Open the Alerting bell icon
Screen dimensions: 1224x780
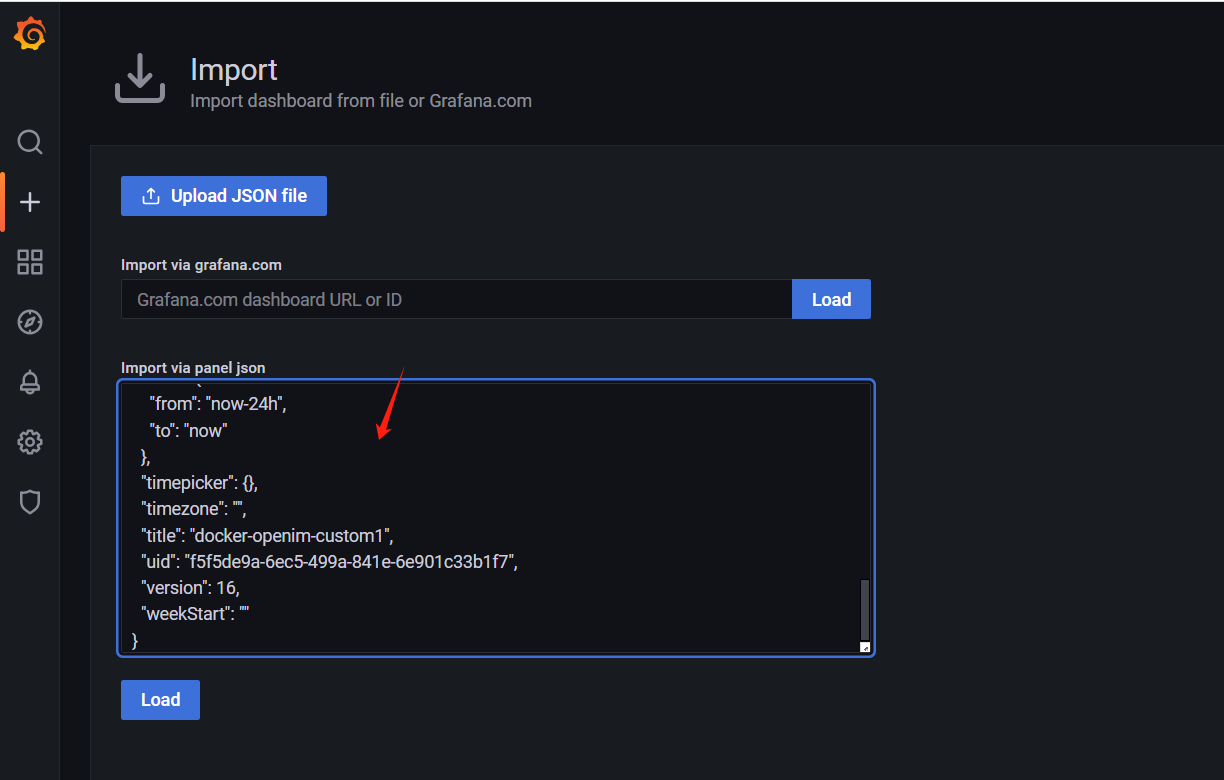[30, 382]
